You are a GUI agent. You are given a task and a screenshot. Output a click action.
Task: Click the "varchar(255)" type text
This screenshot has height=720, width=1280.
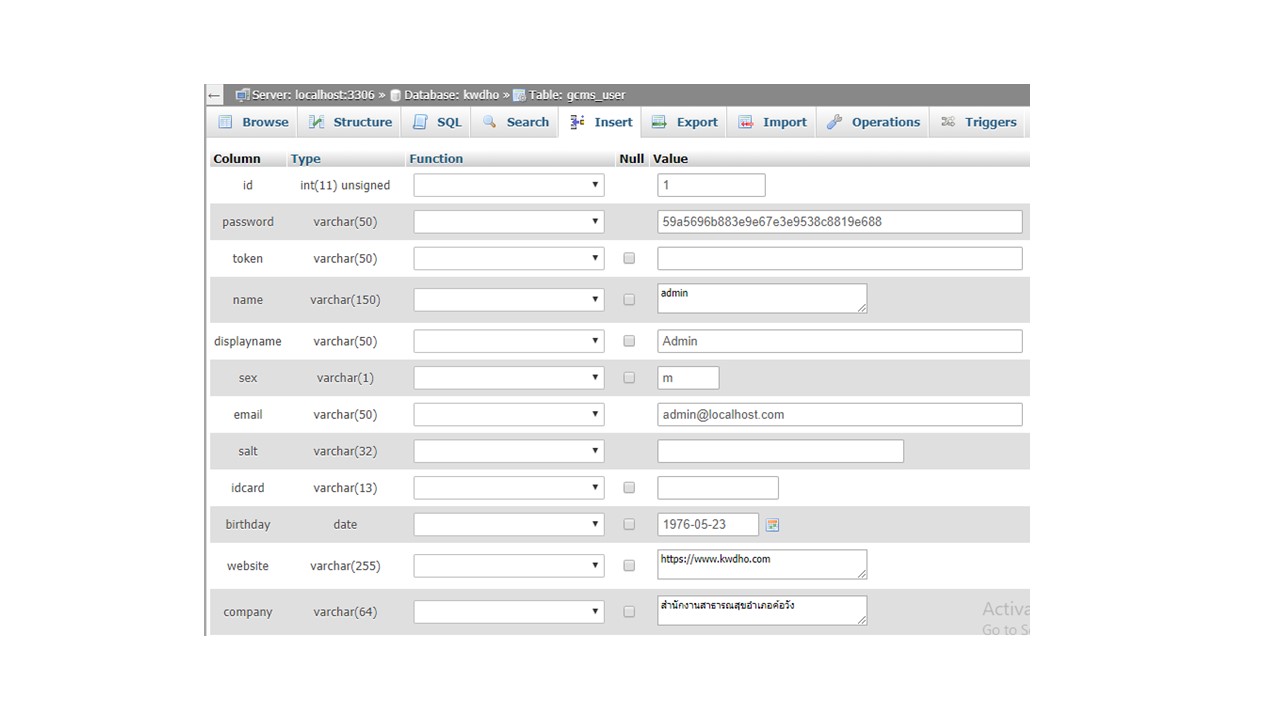click(345, 566)
